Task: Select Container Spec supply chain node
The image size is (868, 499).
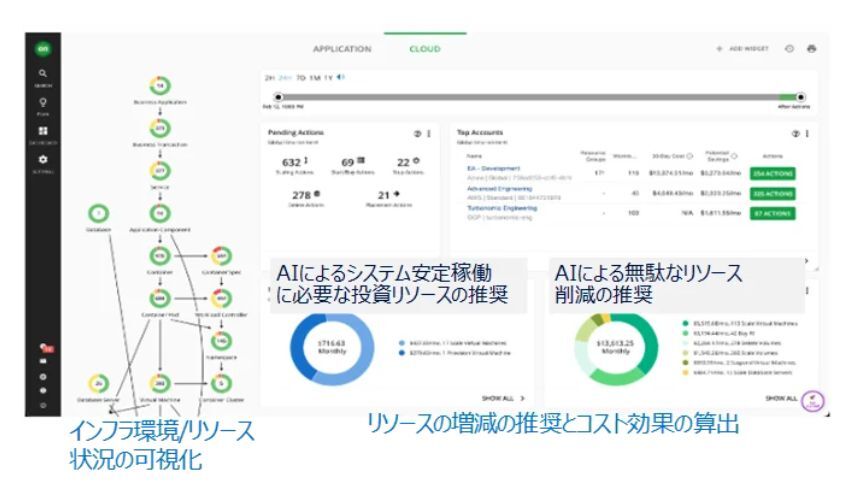Action: [x=221, y=256]
